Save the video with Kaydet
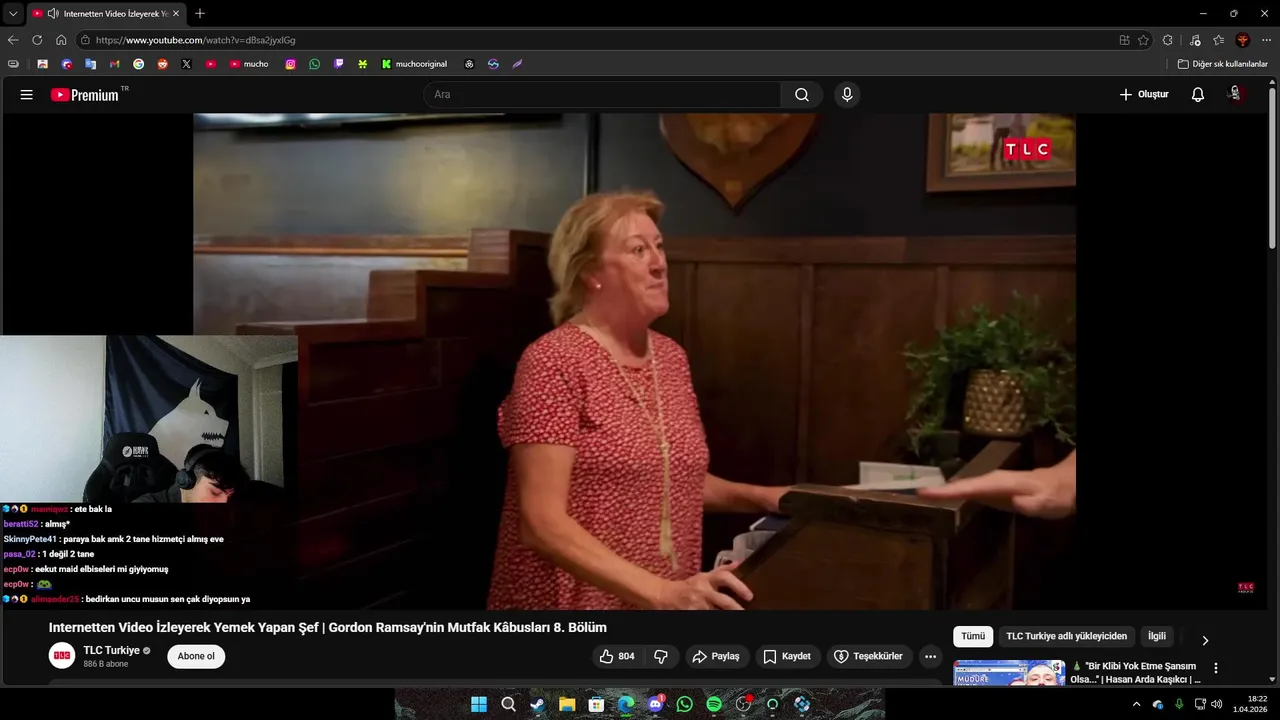This screenshot has width=1280, height=720. (x=787, y=657)
